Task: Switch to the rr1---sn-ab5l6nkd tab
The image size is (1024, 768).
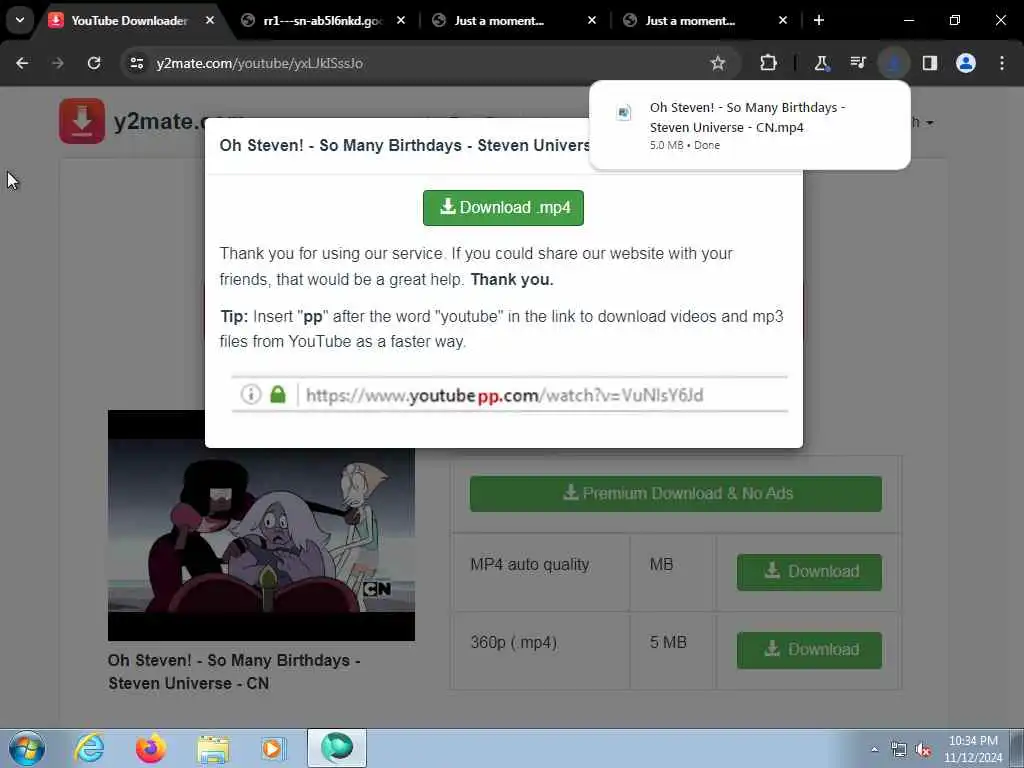Action: tap(322, 20)
